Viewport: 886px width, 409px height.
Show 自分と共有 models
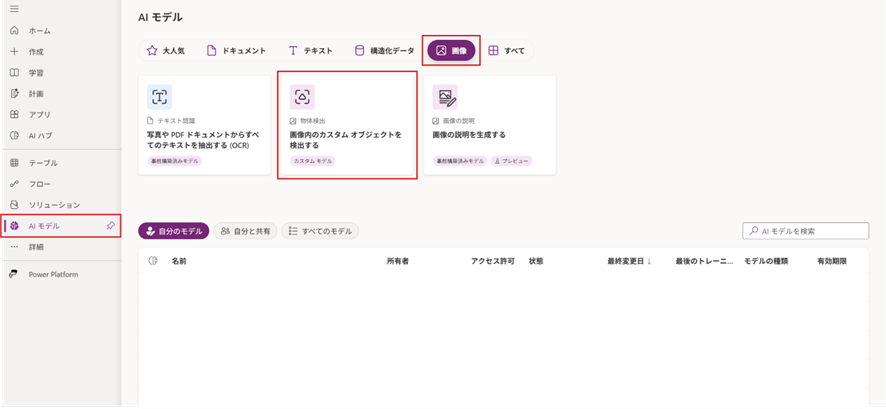click(x=245, y=231)
